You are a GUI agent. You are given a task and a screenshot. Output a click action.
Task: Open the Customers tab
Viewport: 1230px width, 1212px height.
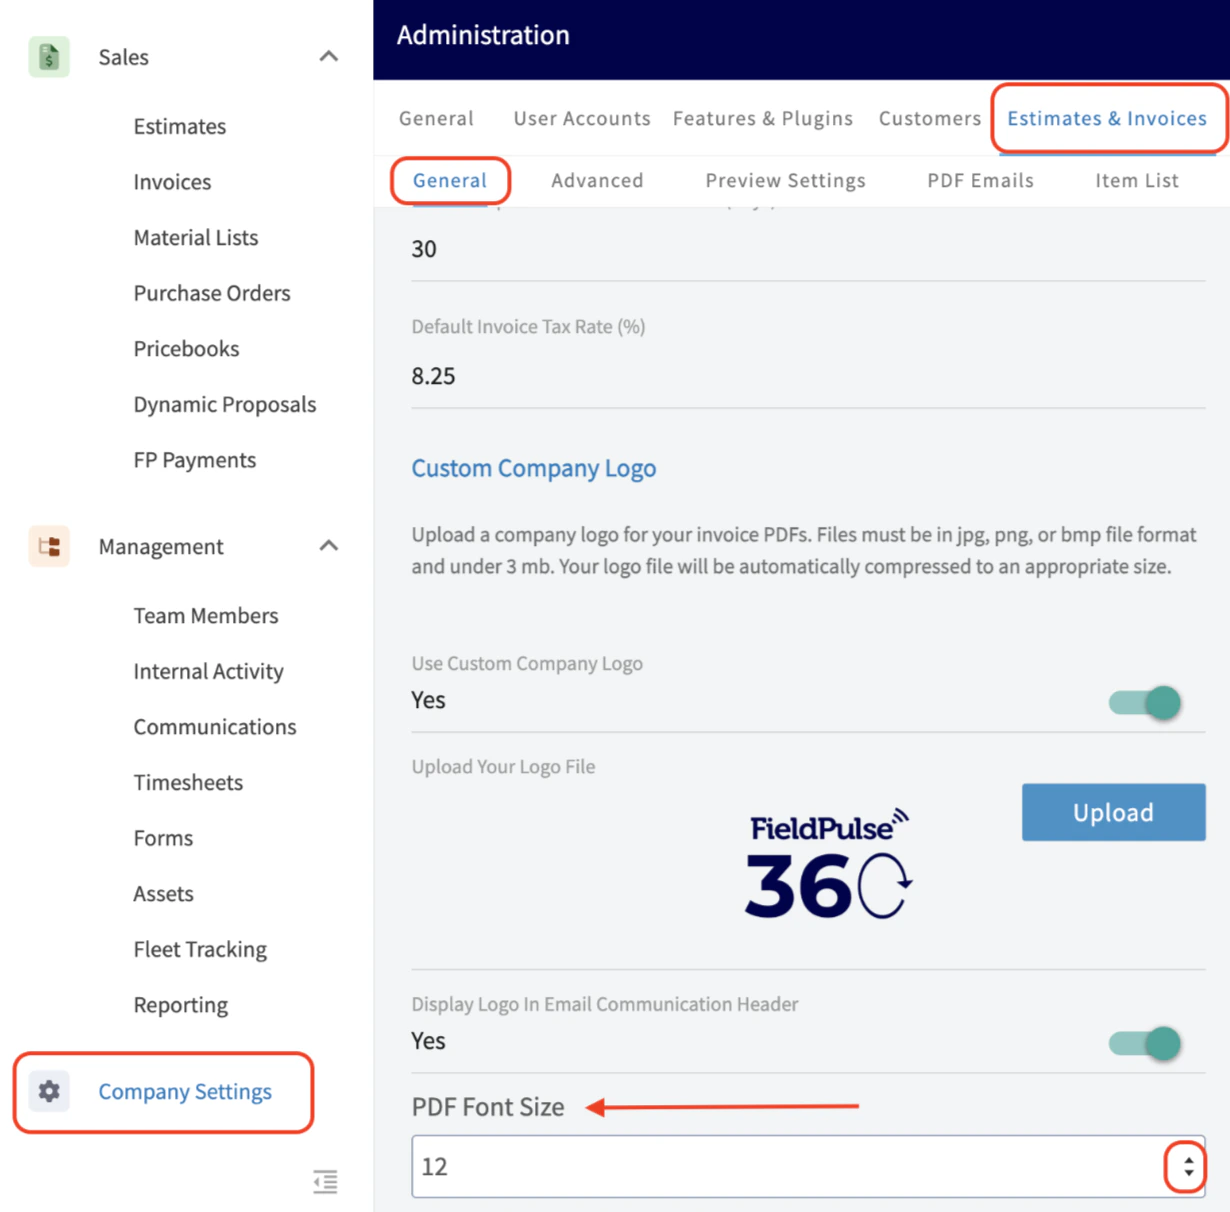930,118
